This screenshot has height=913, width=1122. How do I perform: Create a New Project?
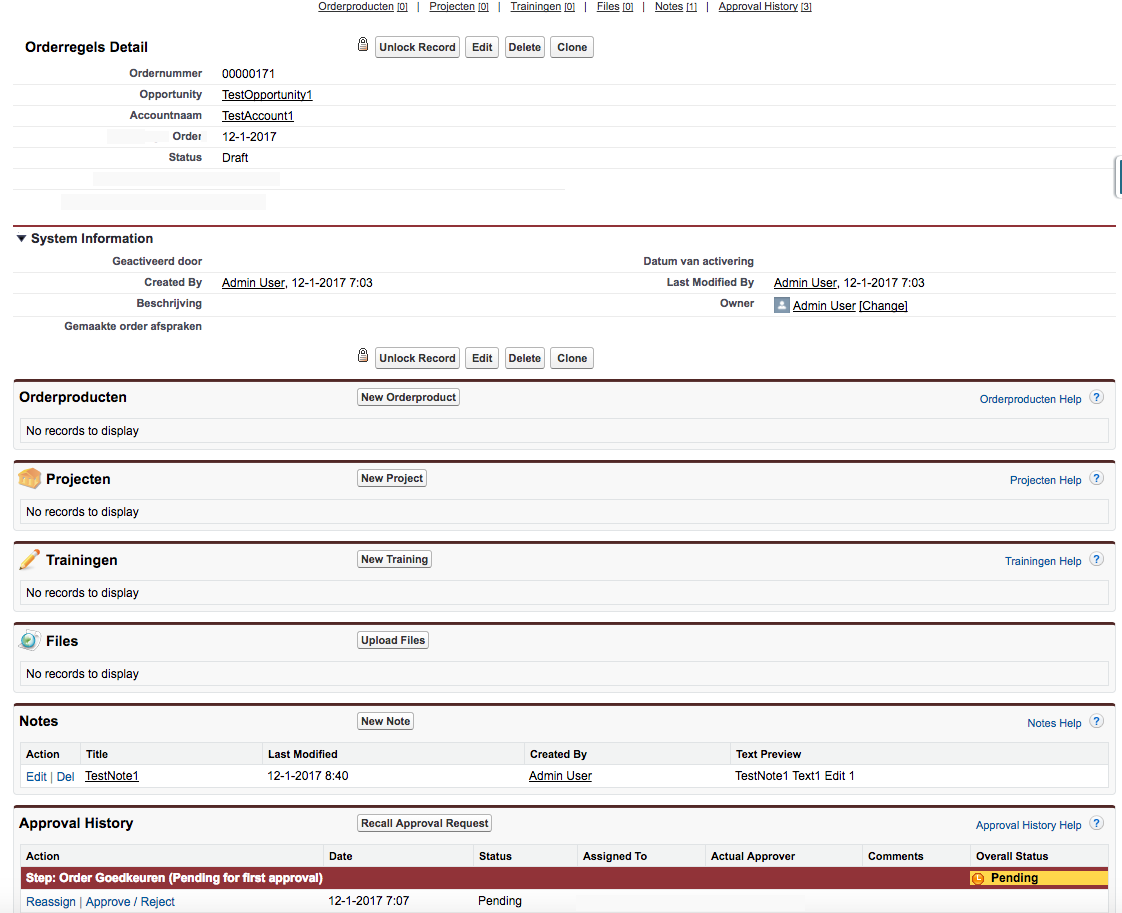point(391,478)
